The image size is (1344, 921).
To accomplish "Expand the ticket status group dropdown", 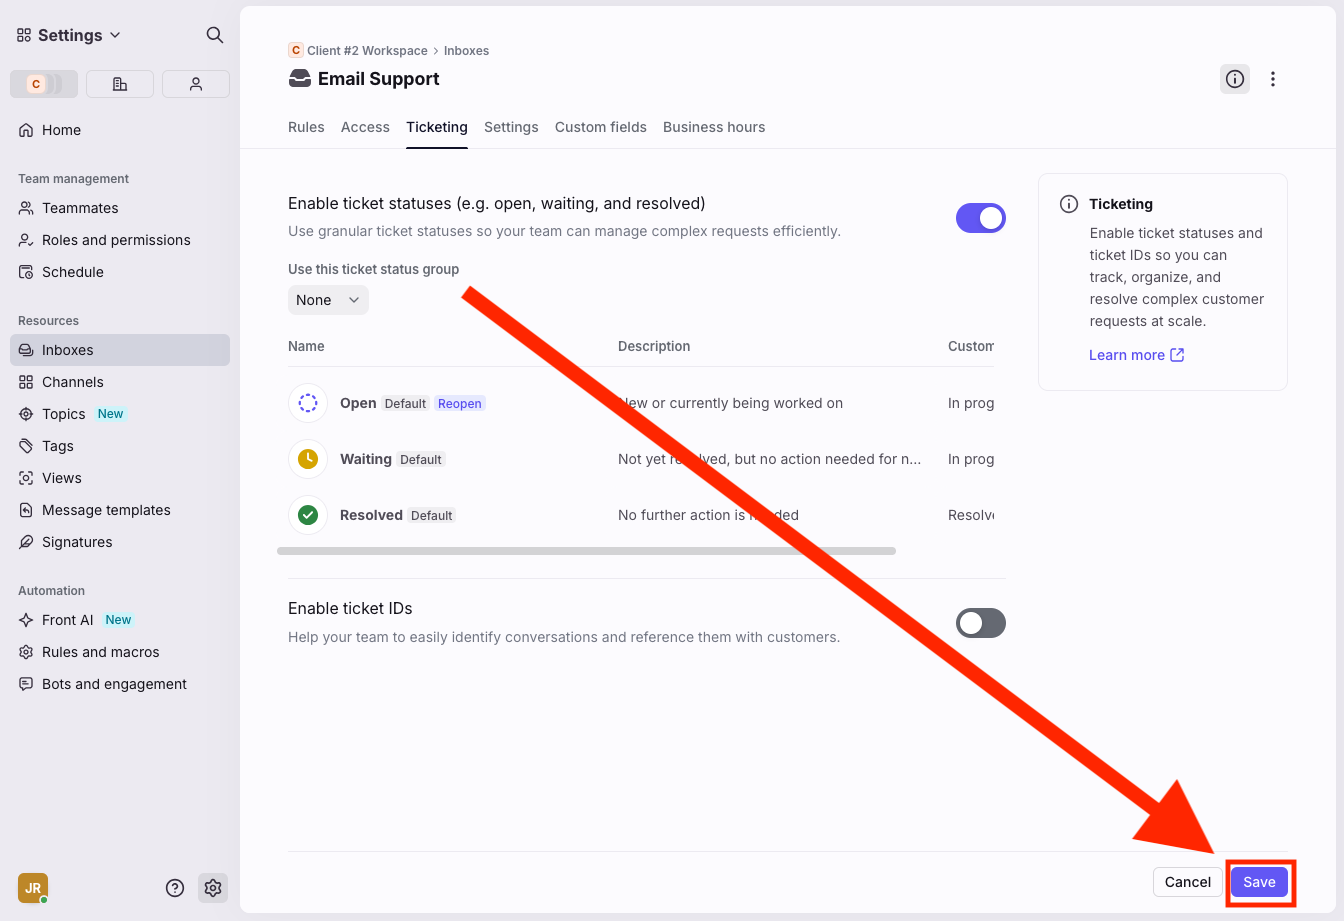I will pyautogui.click(x=328, y=300).
